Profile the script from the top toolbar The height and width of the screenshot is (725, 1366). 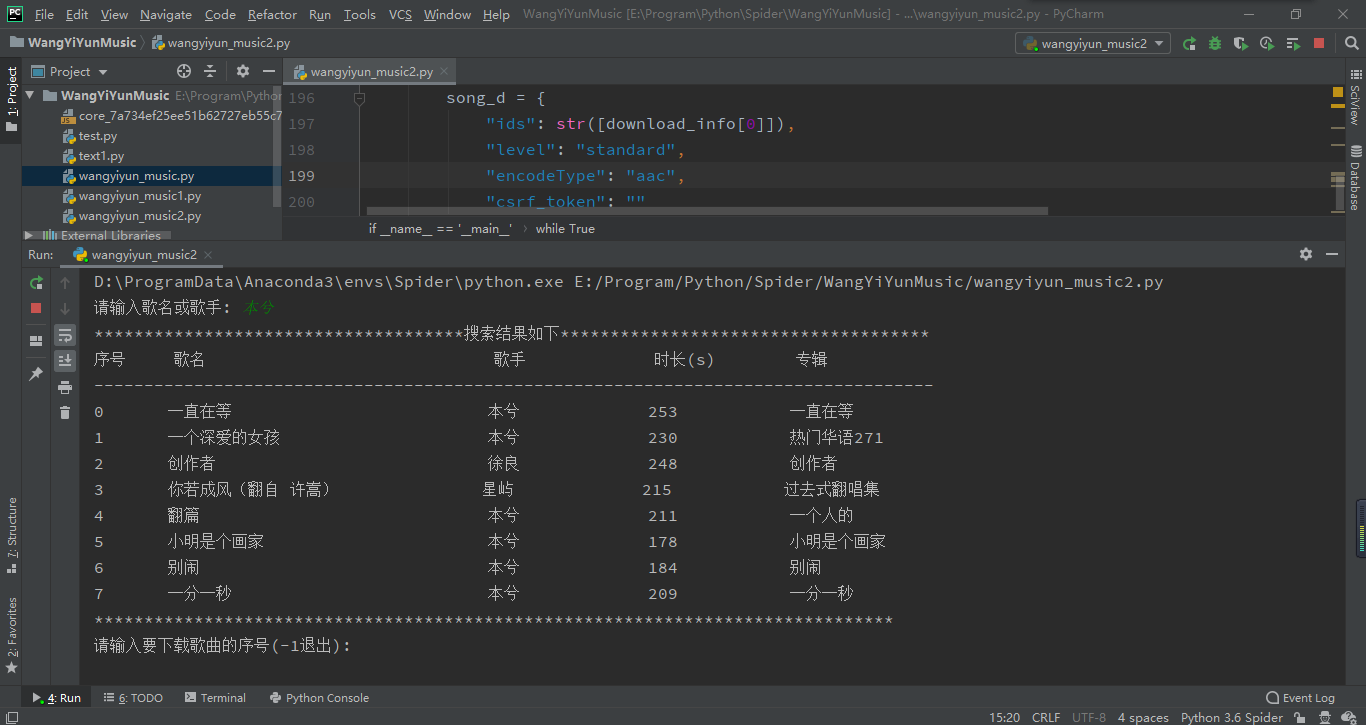[1267, 44]
